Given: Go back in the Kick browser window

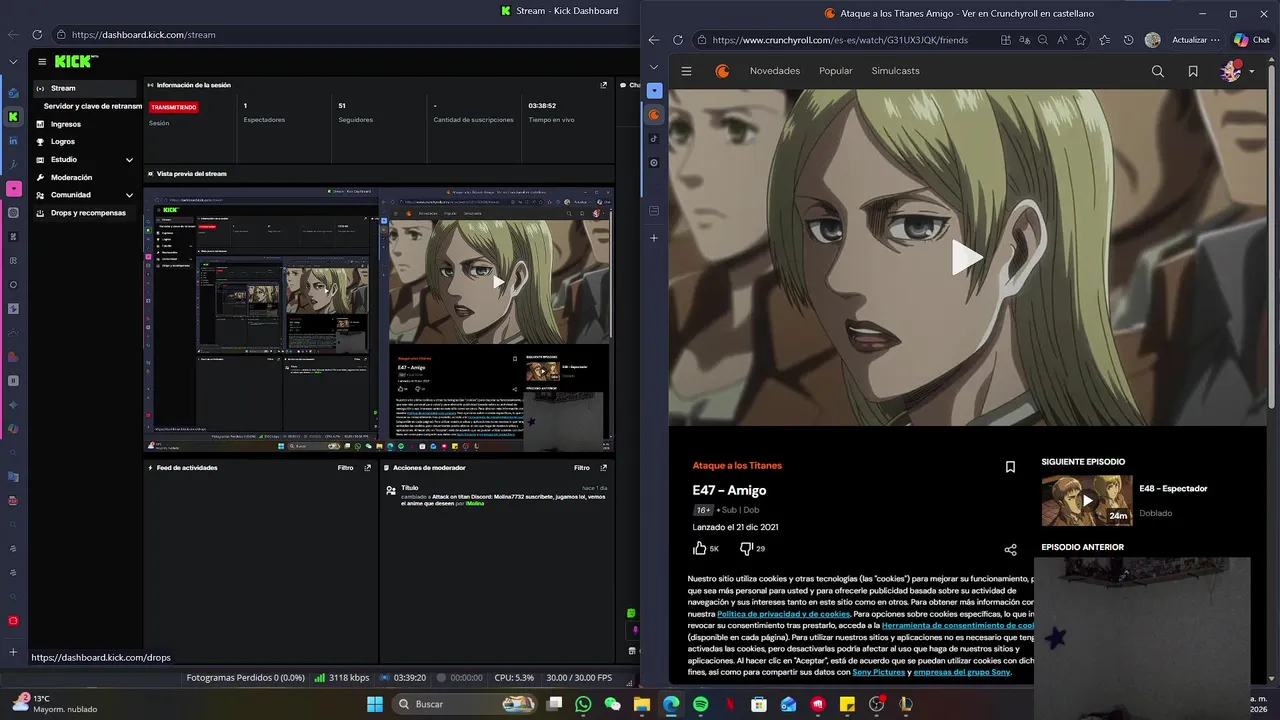Looking at the screenshot, I should point(12,35).
